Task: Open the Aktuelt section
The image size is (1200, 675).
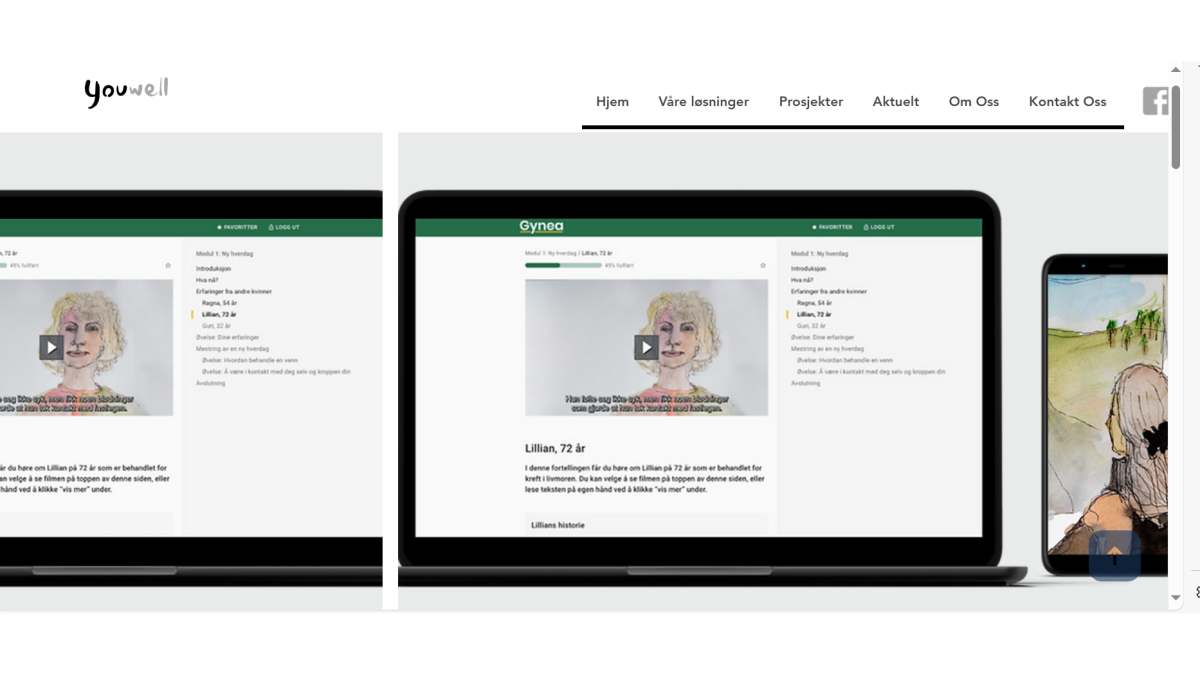Action: coord(895,101)
